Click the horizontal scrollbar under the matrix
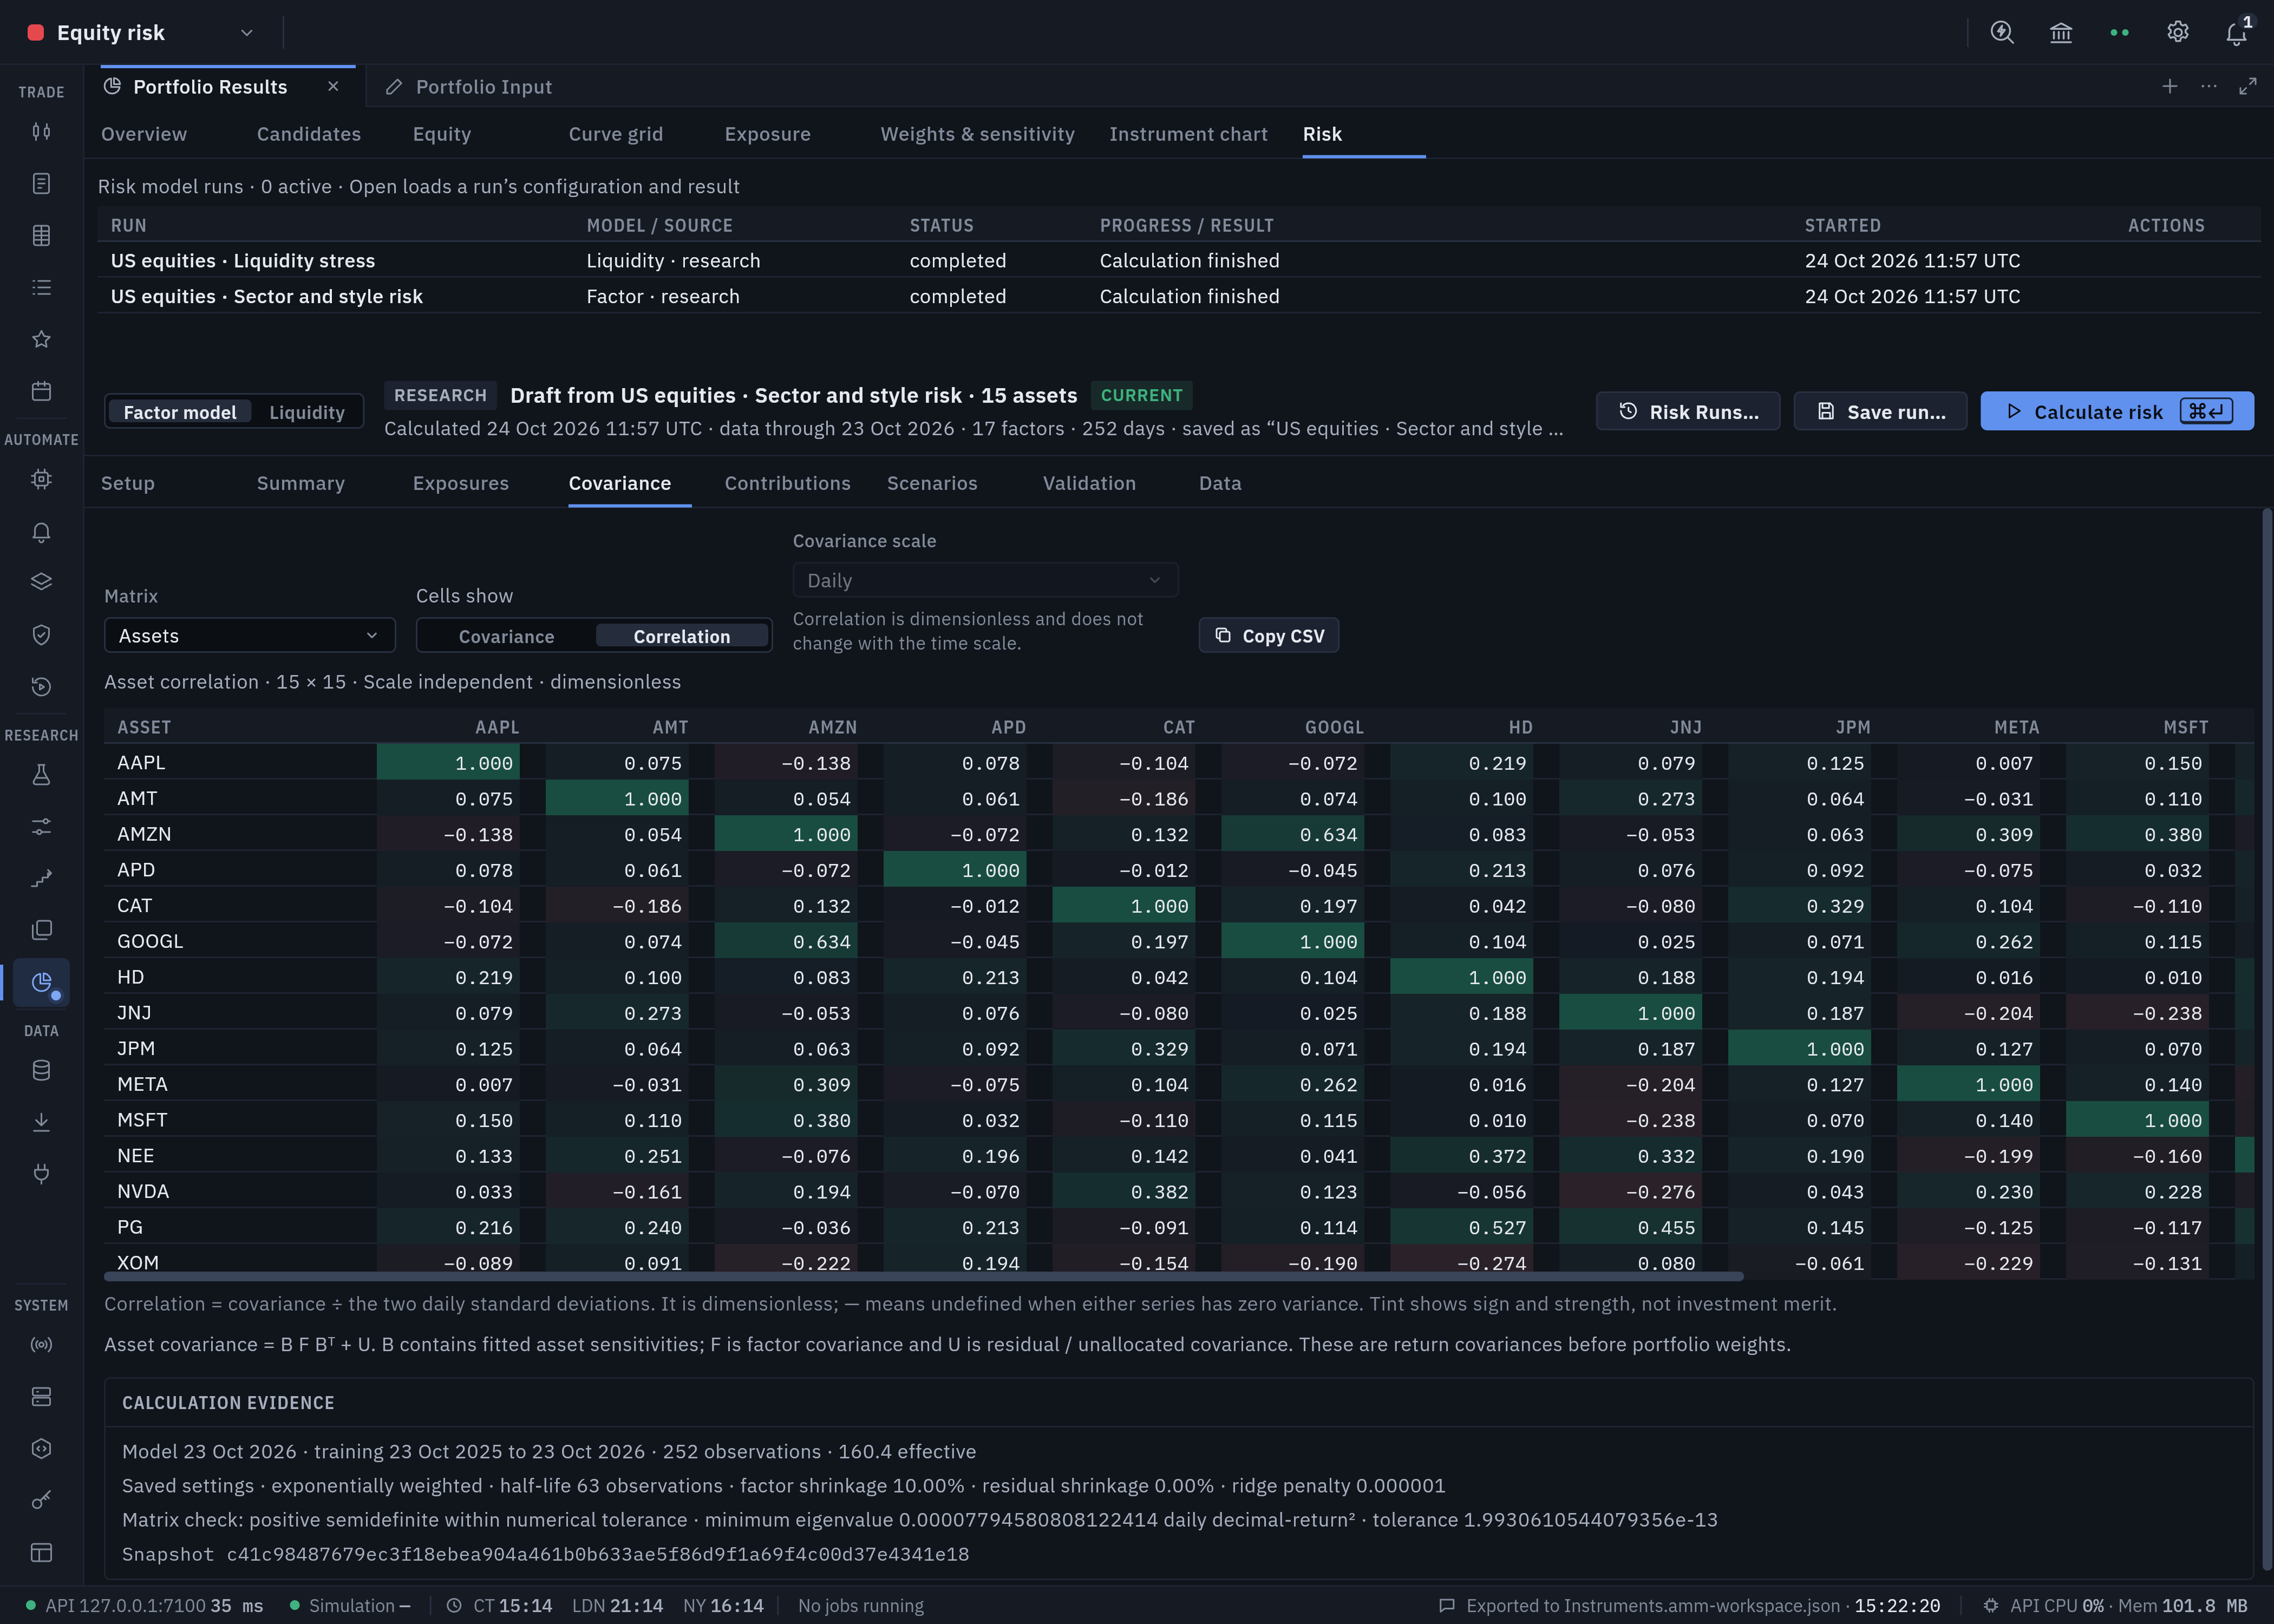Screen dimensions: 2274x1624 [x=923, y=1277]
